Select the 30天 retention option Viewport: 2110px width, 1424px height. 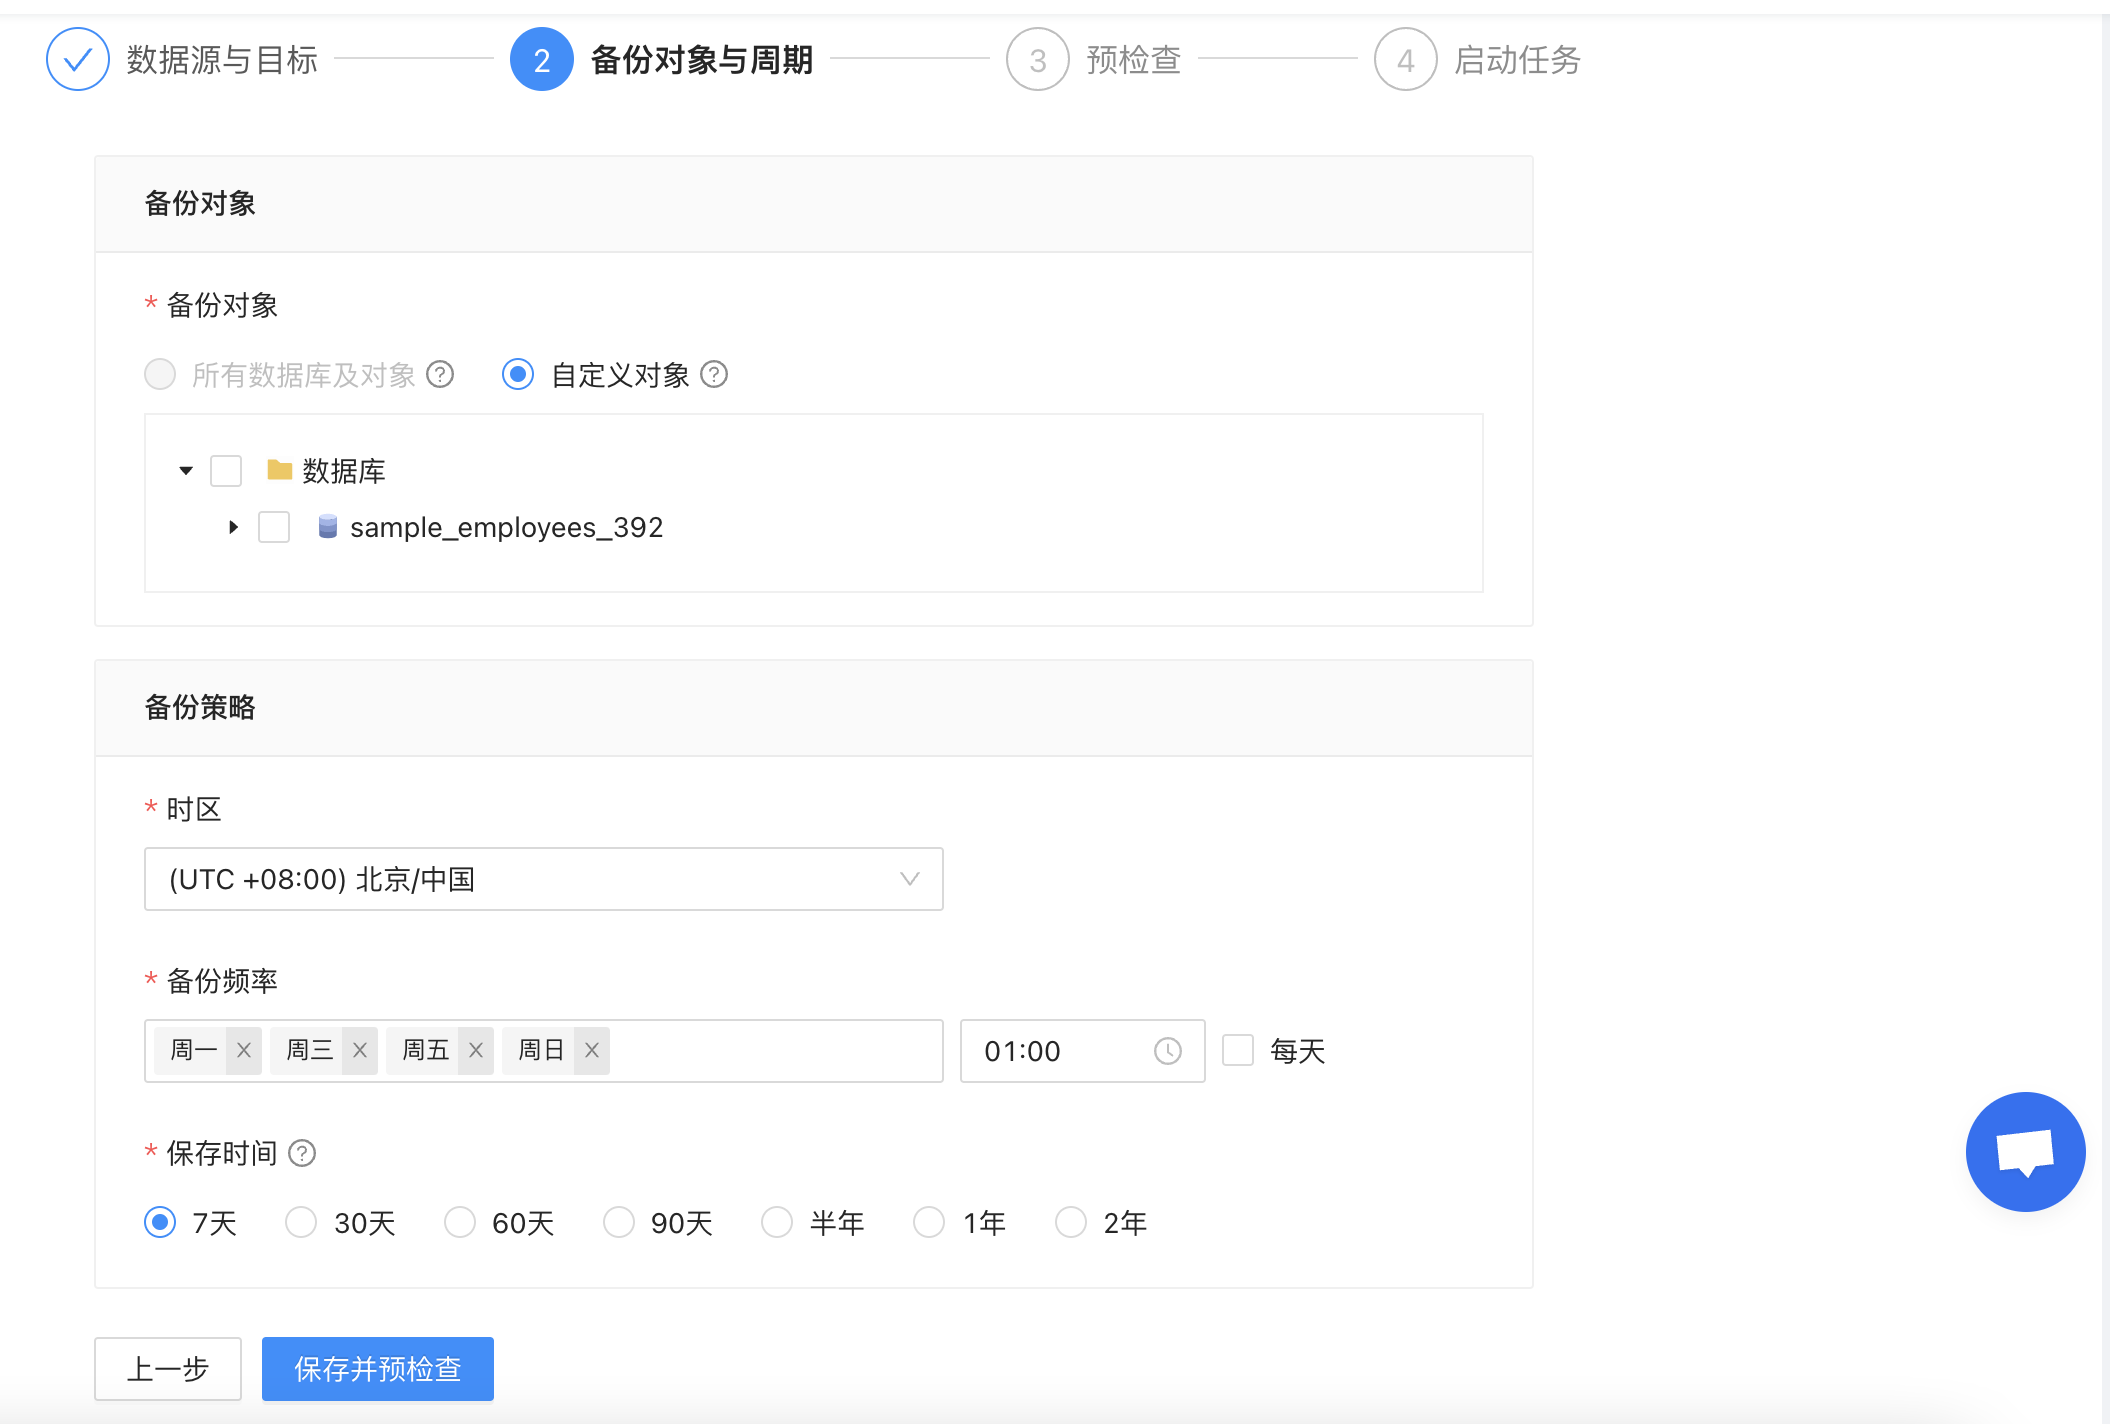coord(300,1222)
